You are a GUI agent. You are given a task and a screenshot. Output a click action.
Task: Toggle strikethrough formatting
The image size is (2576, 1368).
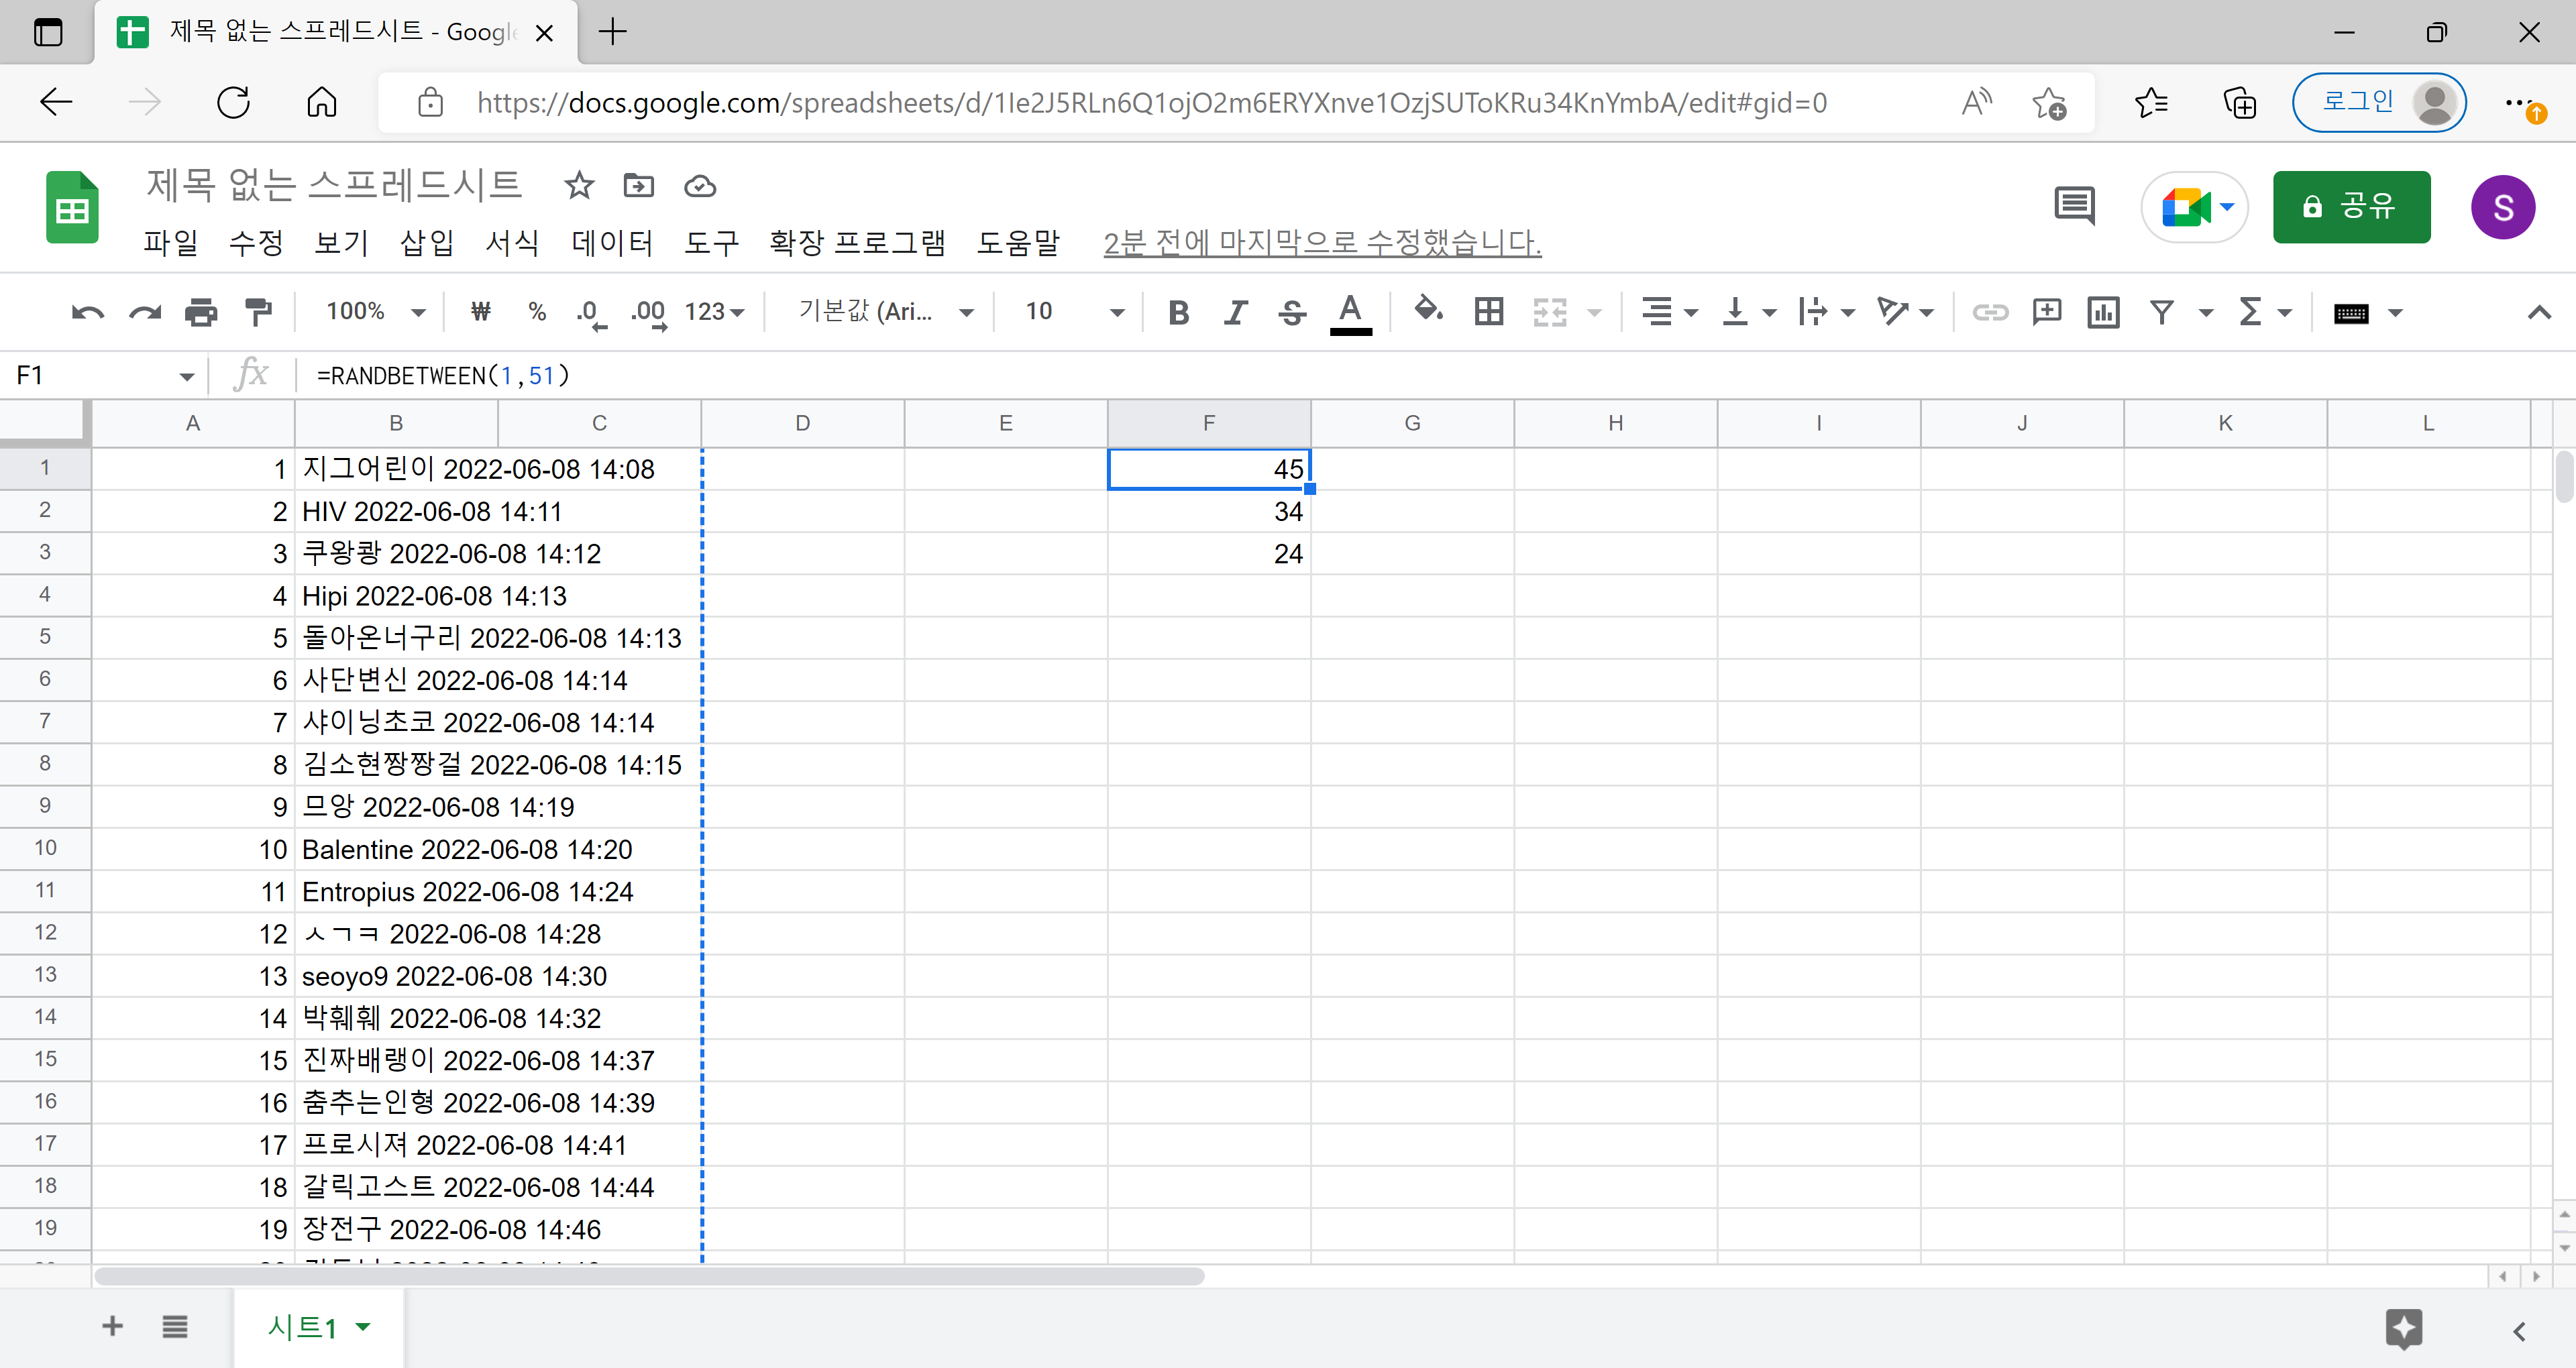[x=1292, y=312]
